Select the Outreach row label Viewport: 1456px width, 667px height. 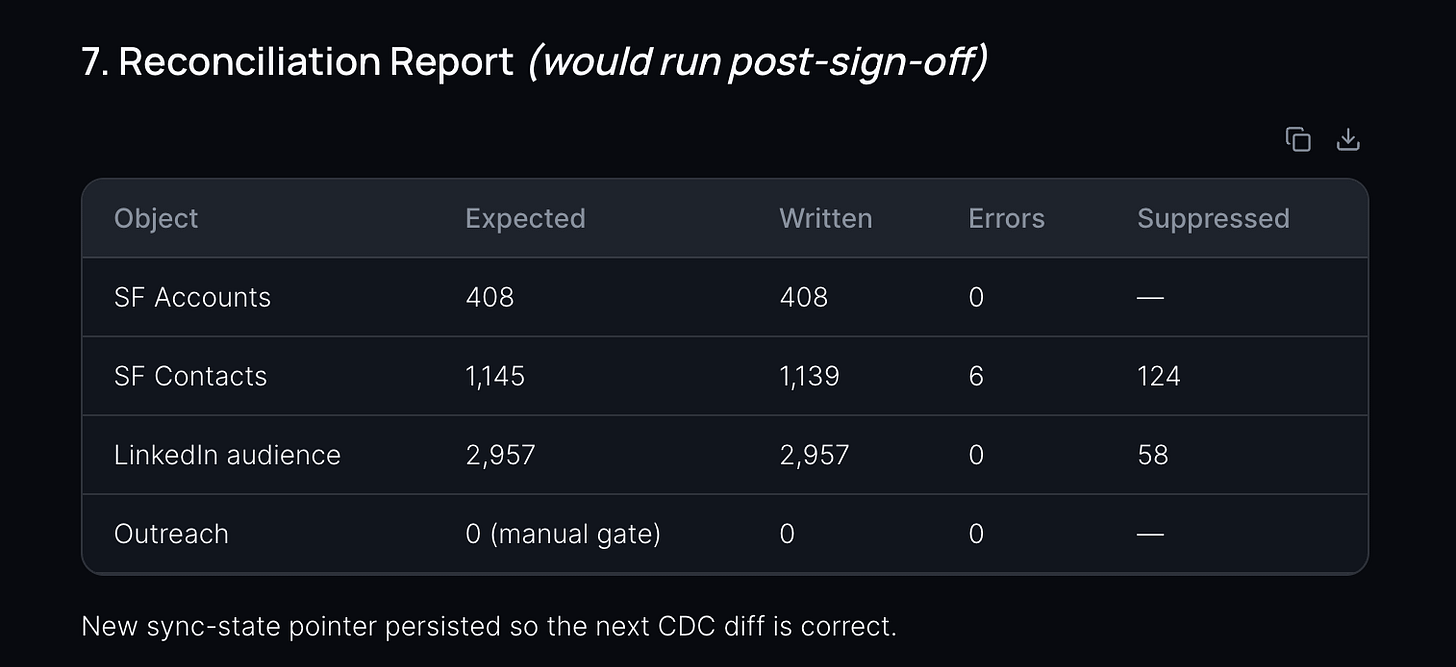[171, 534]
